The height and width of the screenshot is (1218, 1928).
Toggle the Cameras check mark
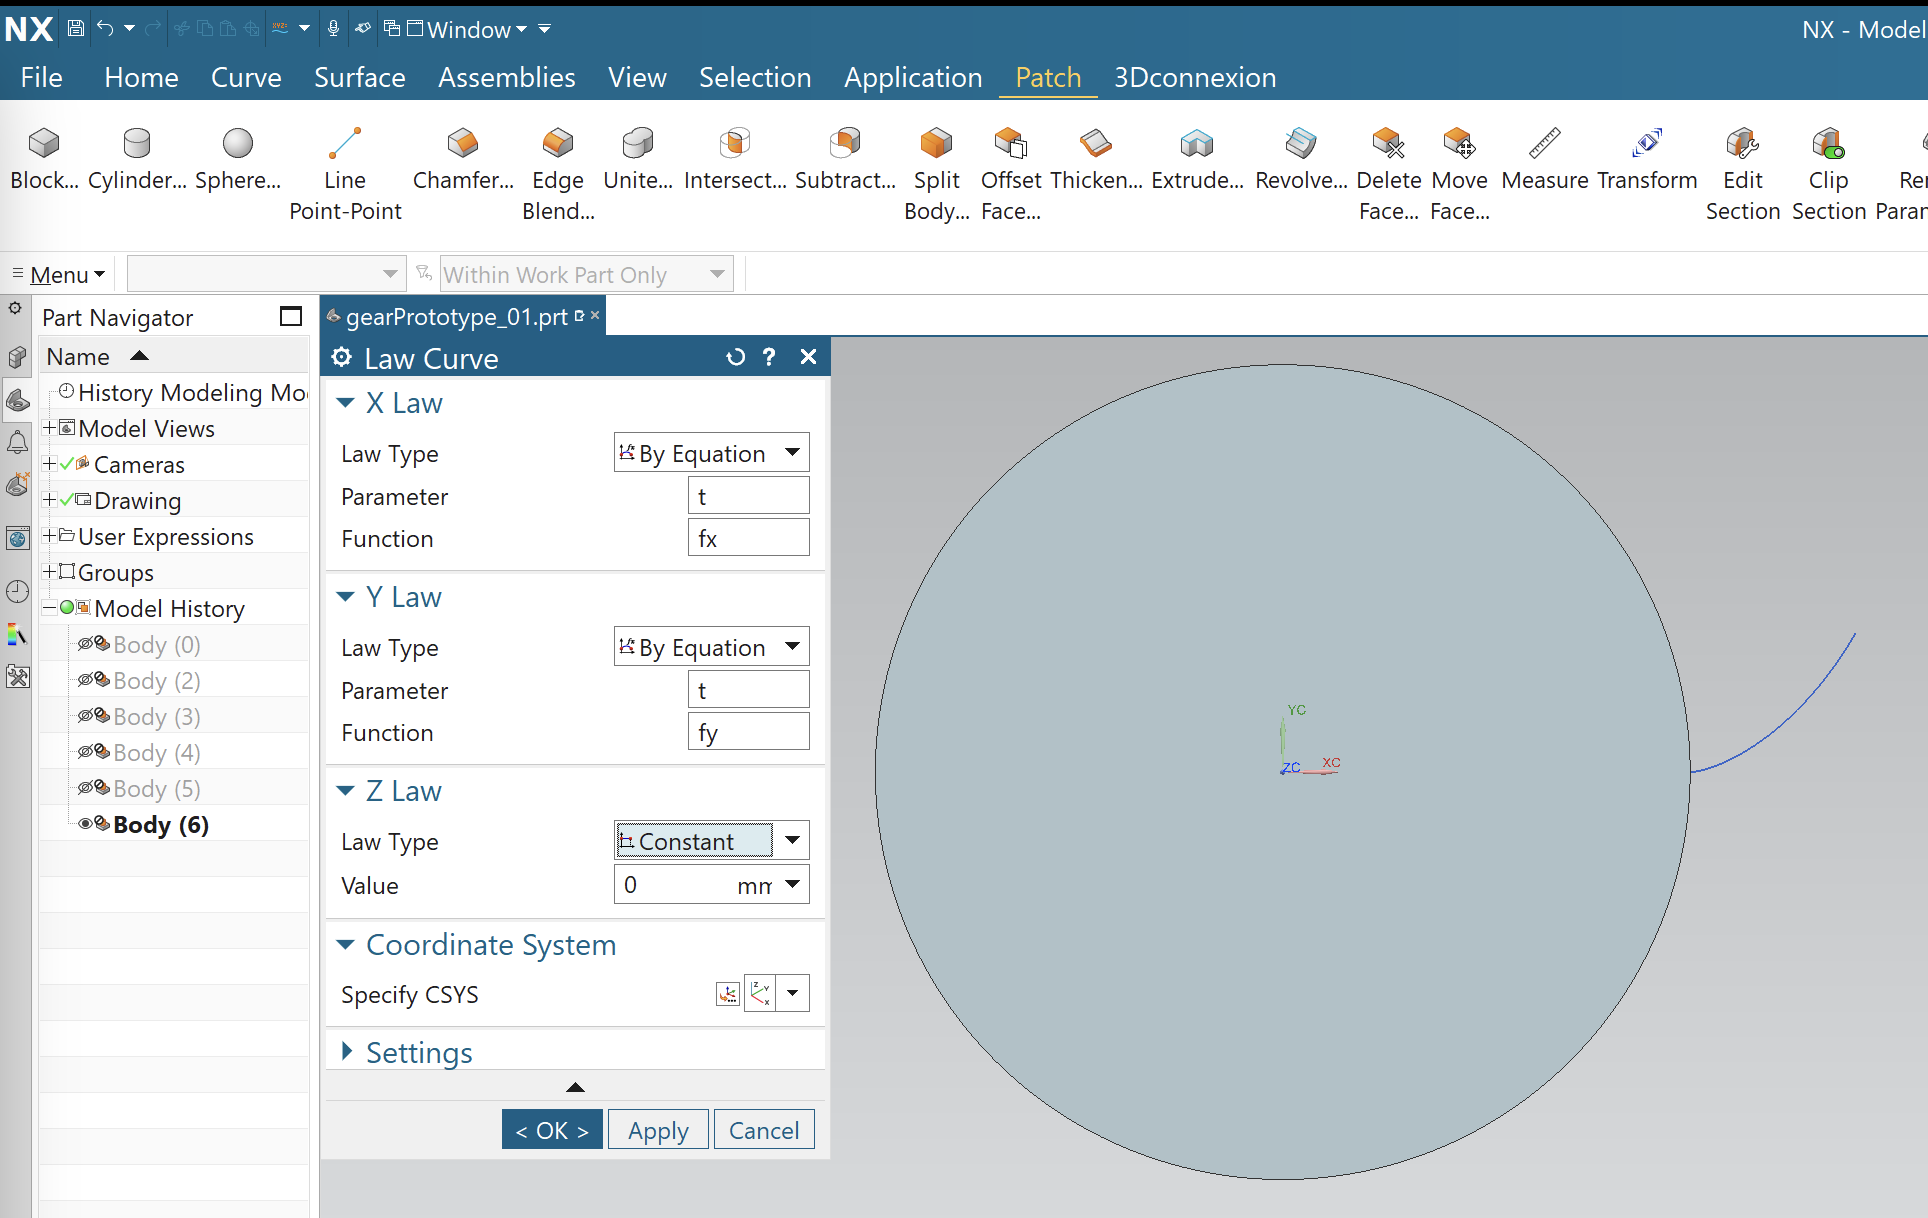click(x=67, y=464)
